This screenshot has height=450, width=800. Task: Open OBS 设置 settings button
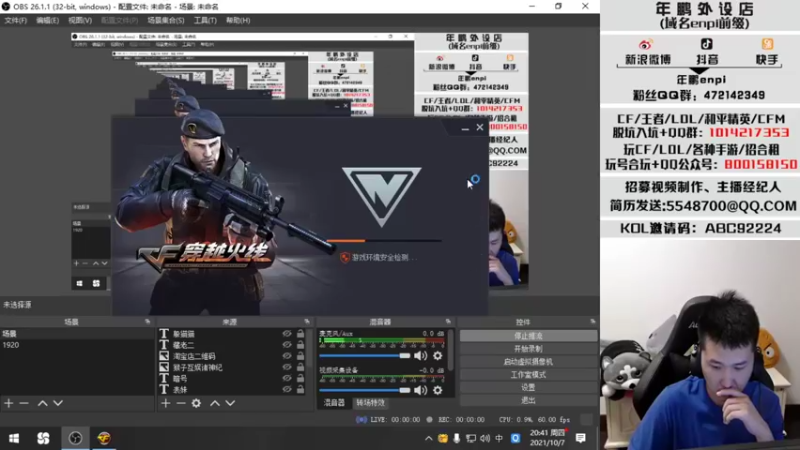click(x=528, y=387)
